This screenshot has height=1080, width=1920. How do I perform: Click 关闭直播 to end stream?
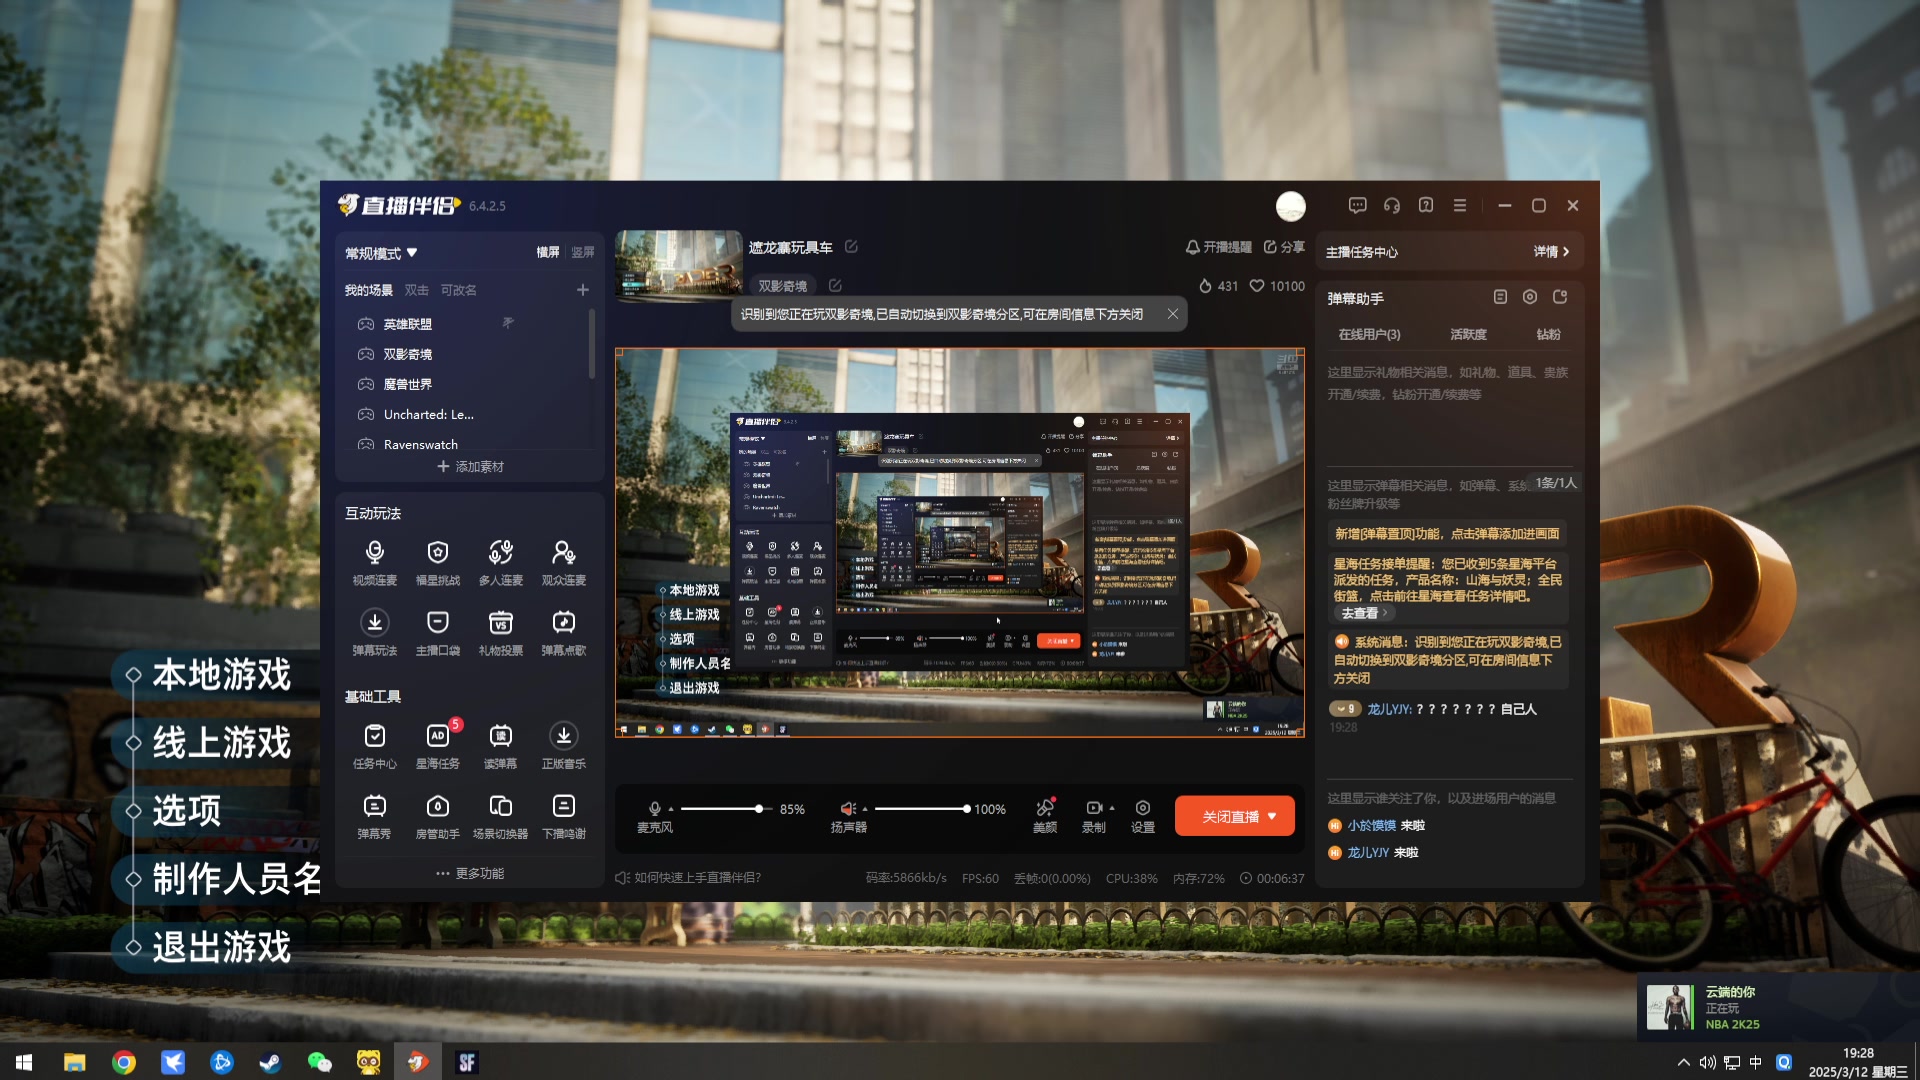point(1234,816)
